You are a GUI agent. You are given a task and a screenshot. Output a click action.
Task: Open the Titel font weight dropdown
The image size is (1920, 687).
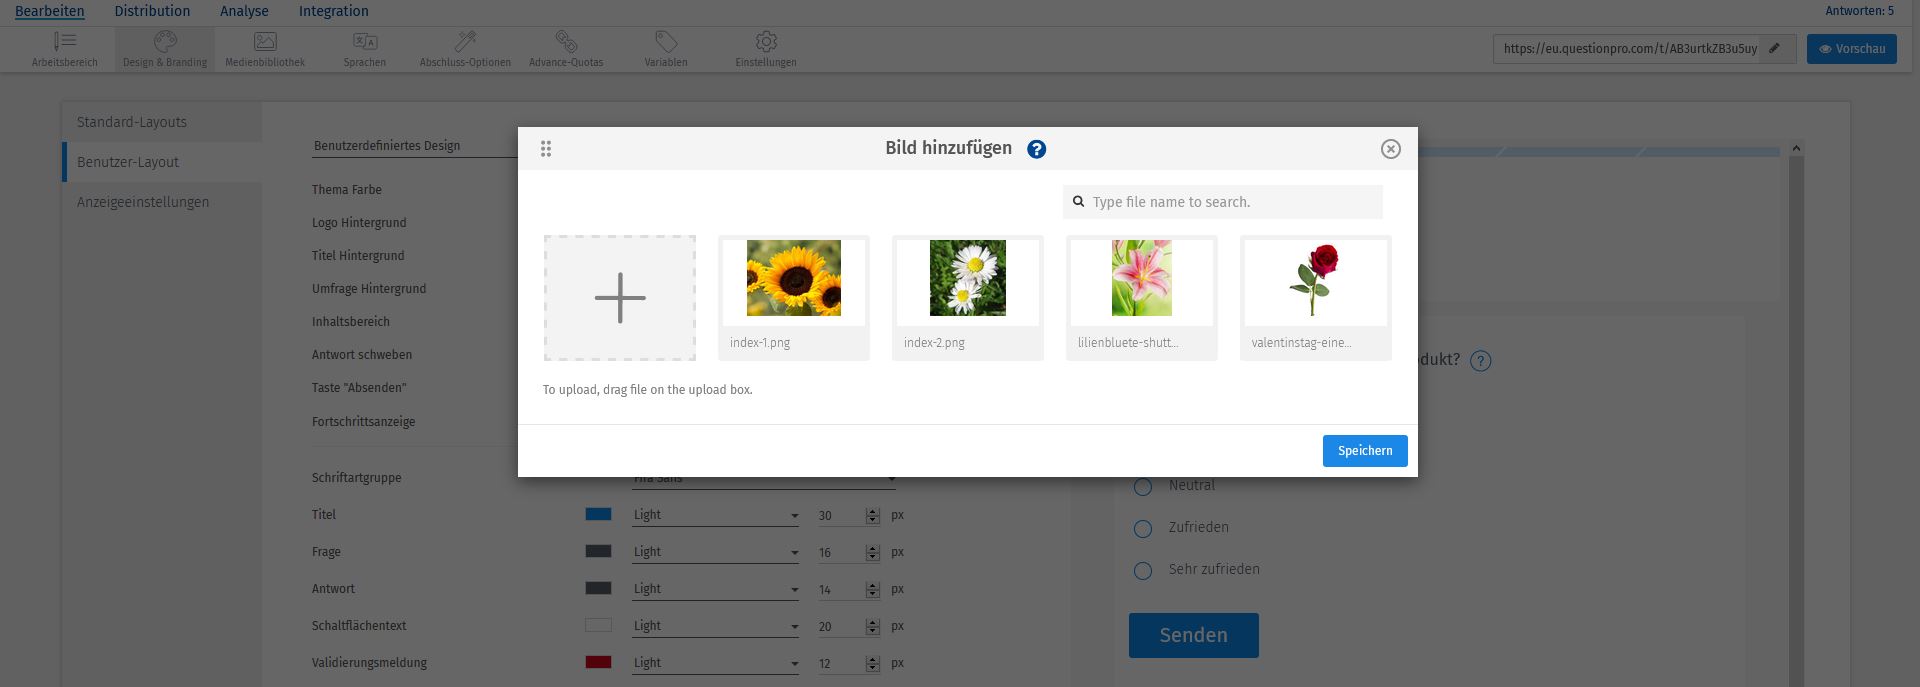716,515
